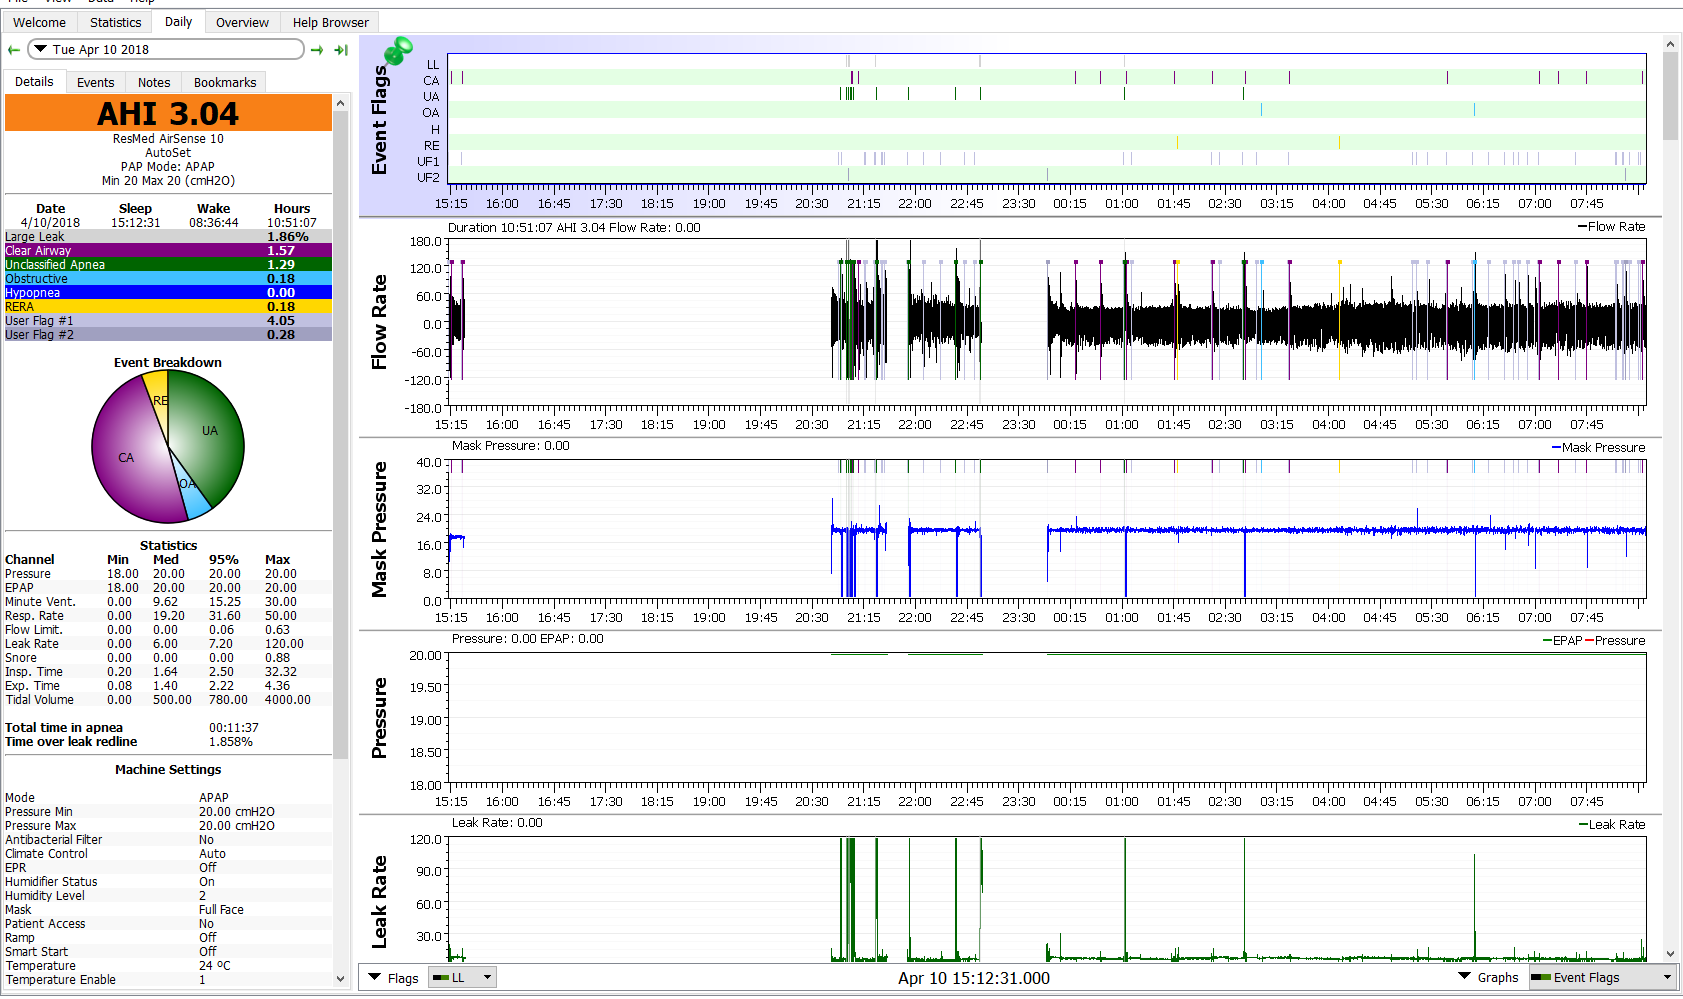Click the graphs area scrollbar up arrow
This screenshot has width=1683, height=999.
[1670, 44]
